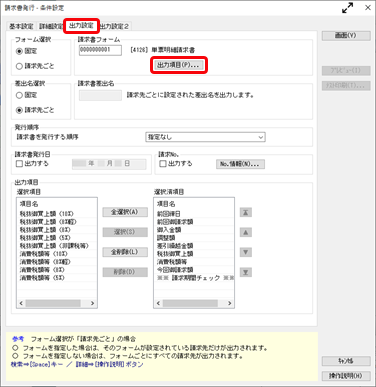This screenshot has height=387, width=376.
Task: Click キャンセル button
Action: coord(346,361)
